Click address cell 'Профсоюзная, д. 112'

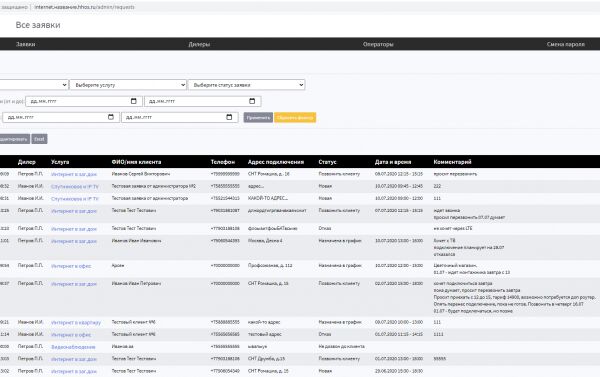270,265
